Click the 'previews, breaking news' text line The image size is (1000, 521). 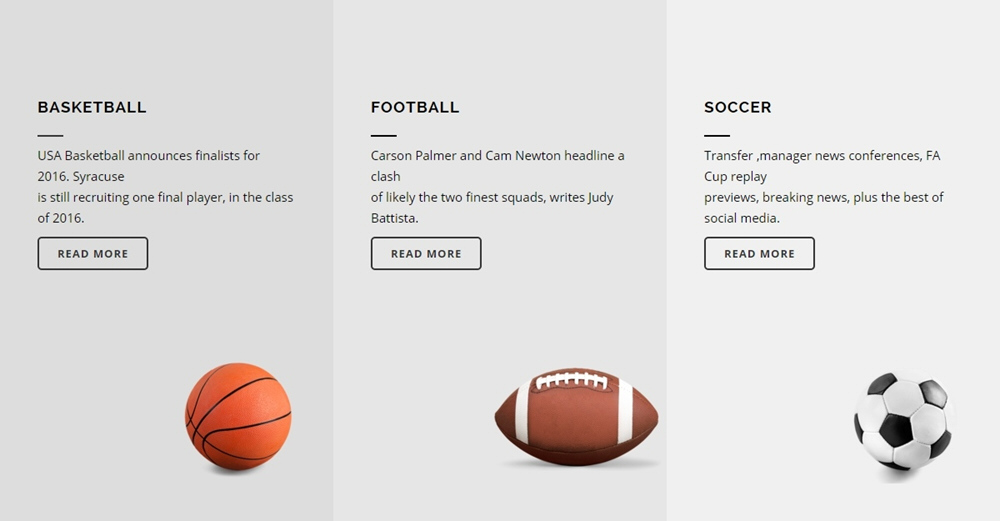823,198
